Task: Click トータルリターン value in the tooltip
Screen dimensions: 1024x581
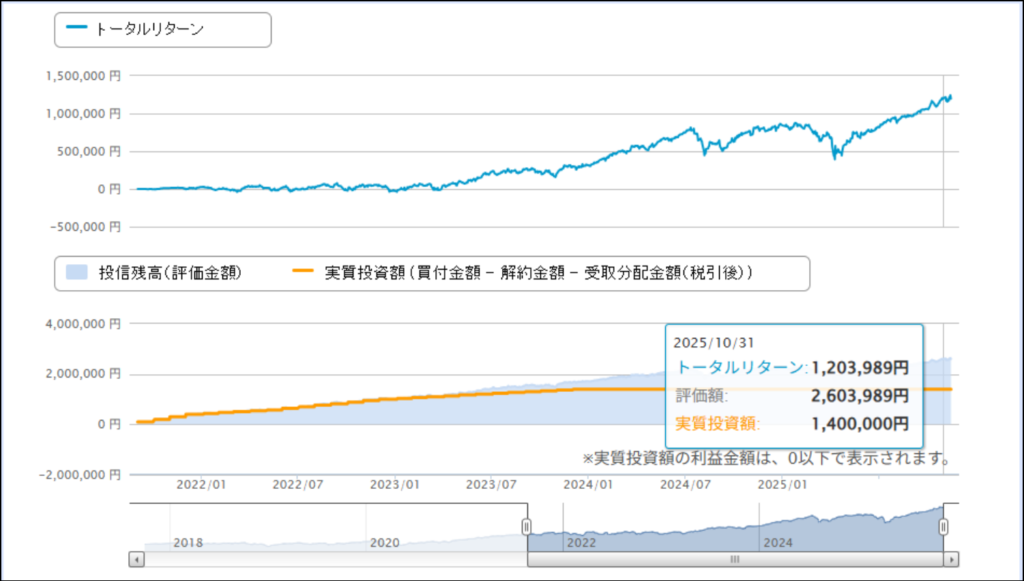Action: click(859, 367)
